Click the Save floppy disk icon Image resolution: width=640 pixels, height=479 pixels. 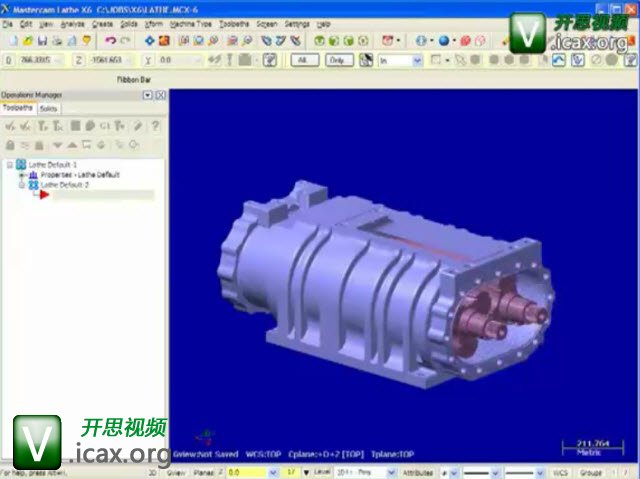click(x=42, y=40)
